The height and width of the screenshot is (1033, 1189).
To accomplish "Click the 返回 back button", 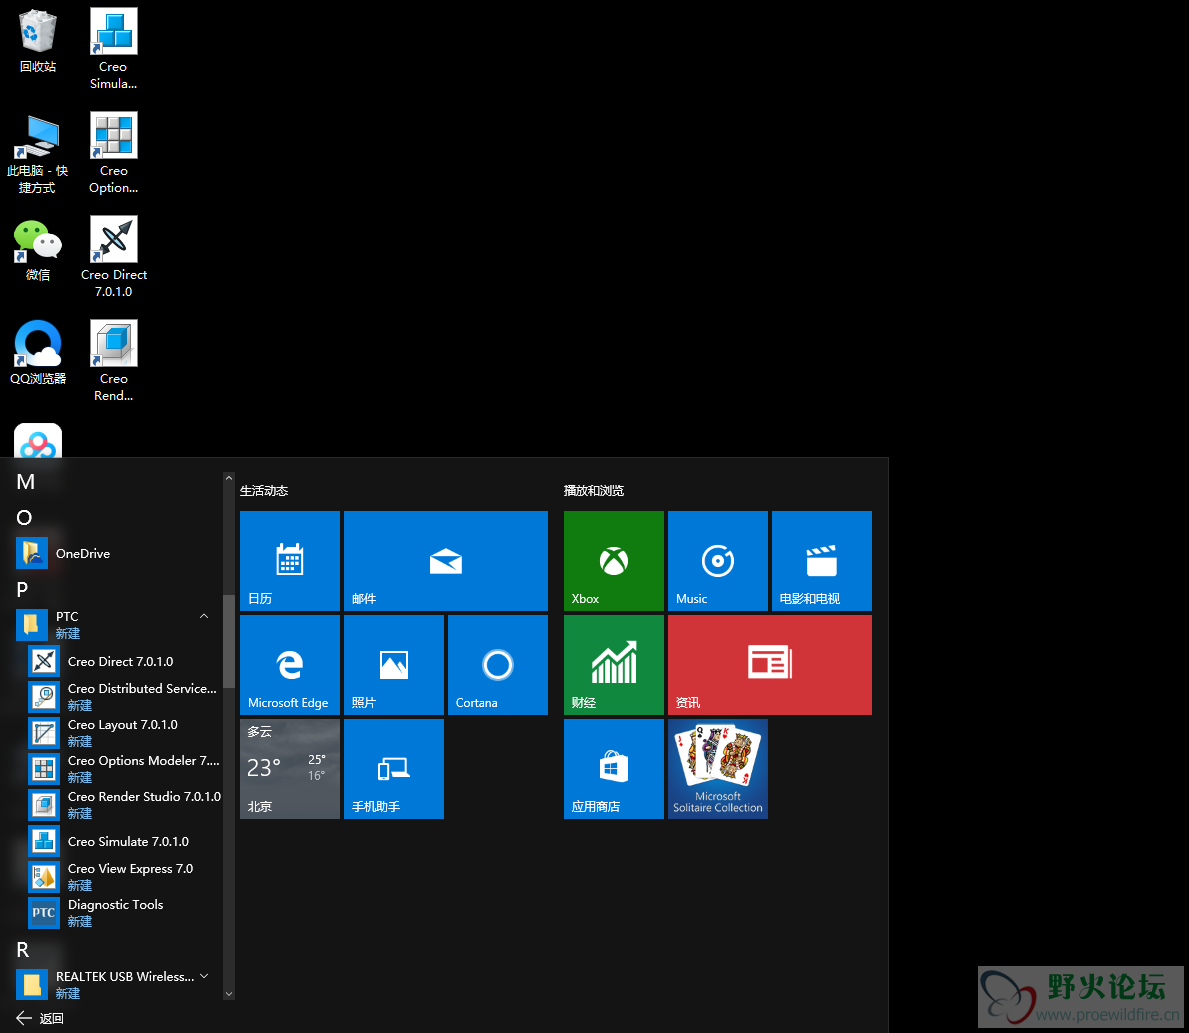I will [40, 1018].
